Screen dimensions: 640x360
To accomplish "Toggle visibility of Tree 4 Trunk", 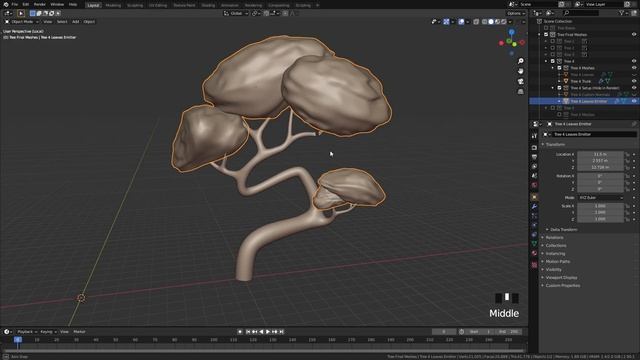I will pyautogui.click(x=634, y=81).
